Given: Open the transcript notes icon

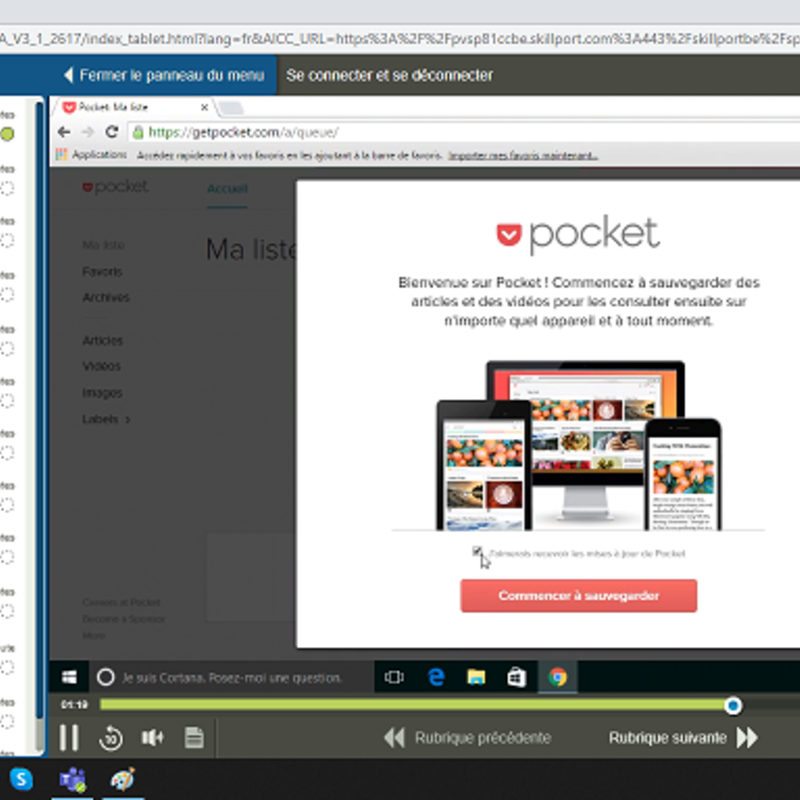Looking at the screenshot, I should (x=194, y=737).
